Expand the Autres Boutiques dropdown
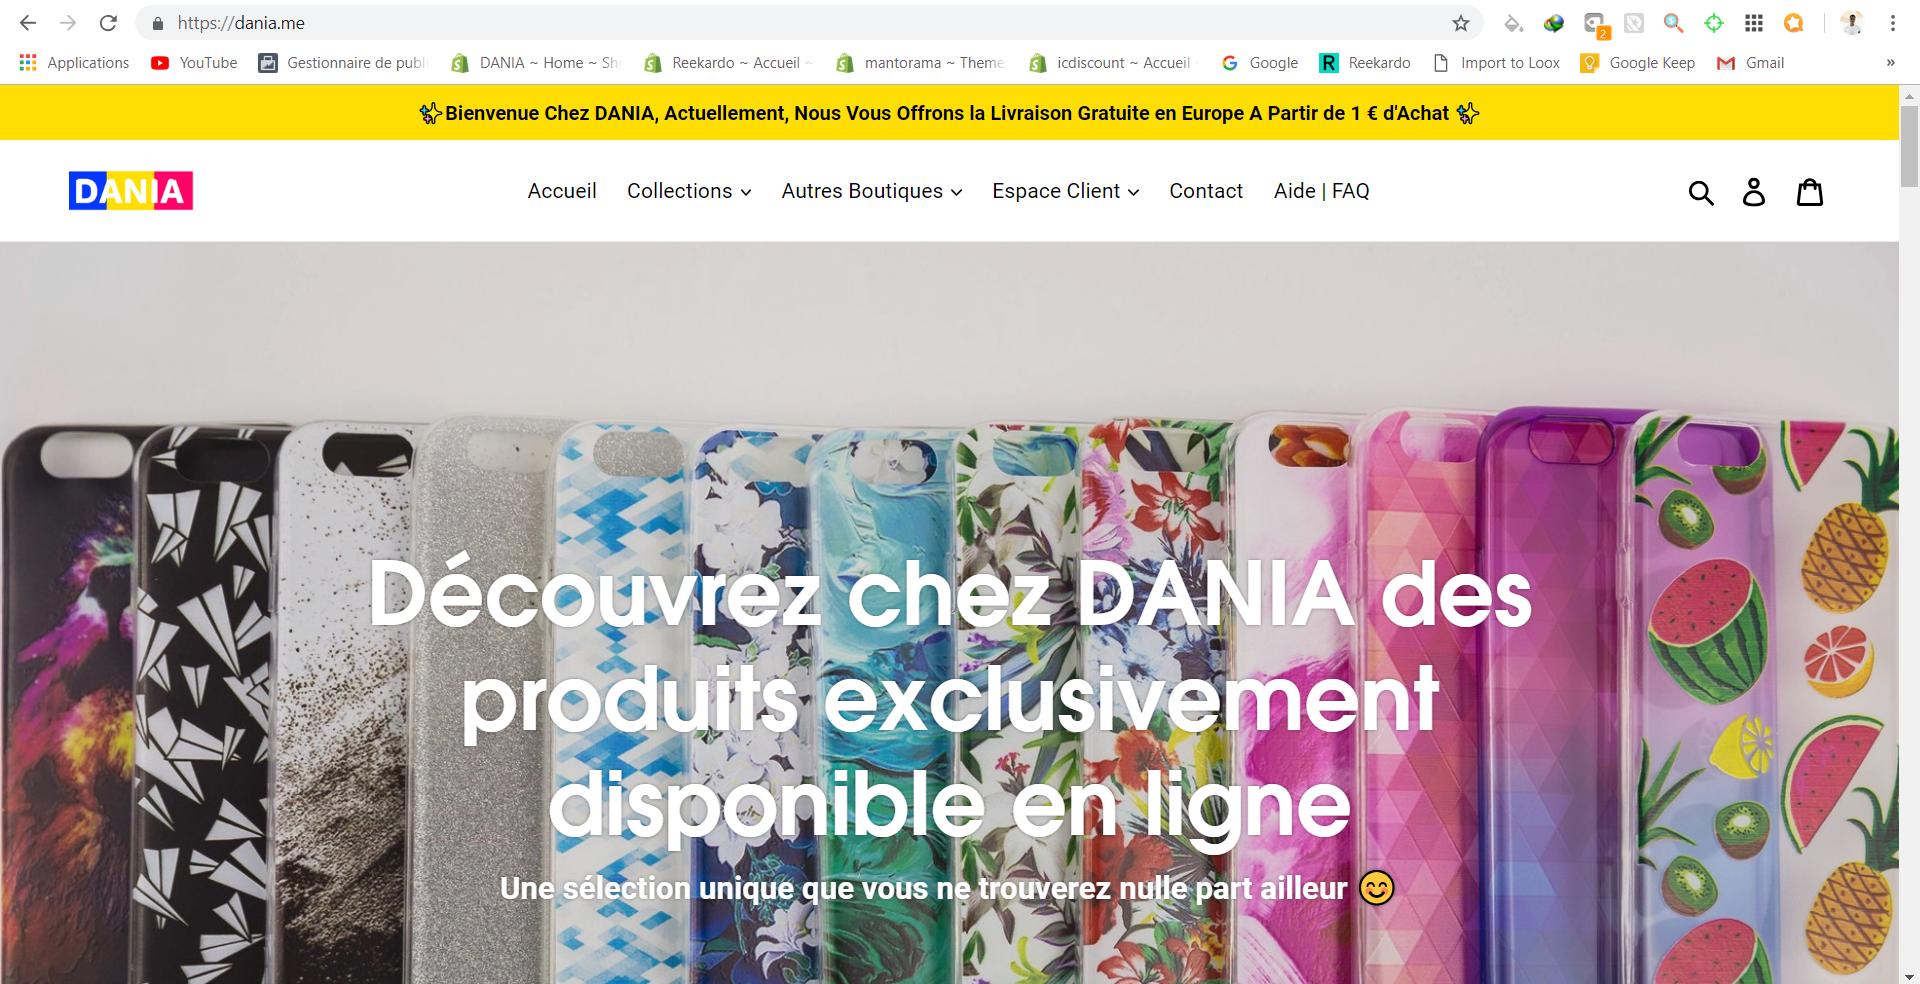The height and width of the screenshot is (984, 1920). 872,191
